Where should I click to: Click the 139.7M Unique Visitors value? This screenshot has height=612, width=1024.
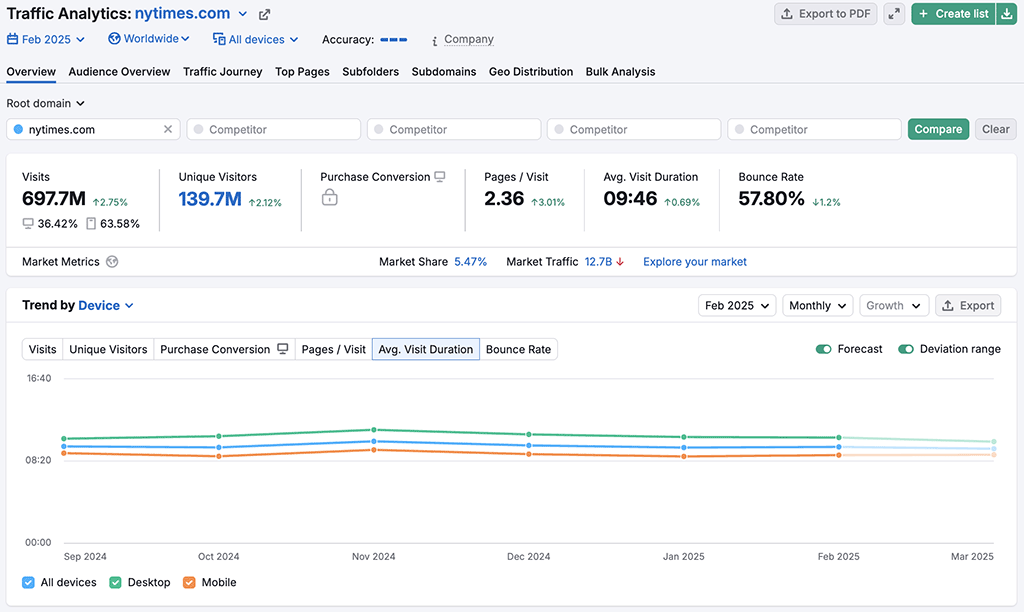(210, 199)
